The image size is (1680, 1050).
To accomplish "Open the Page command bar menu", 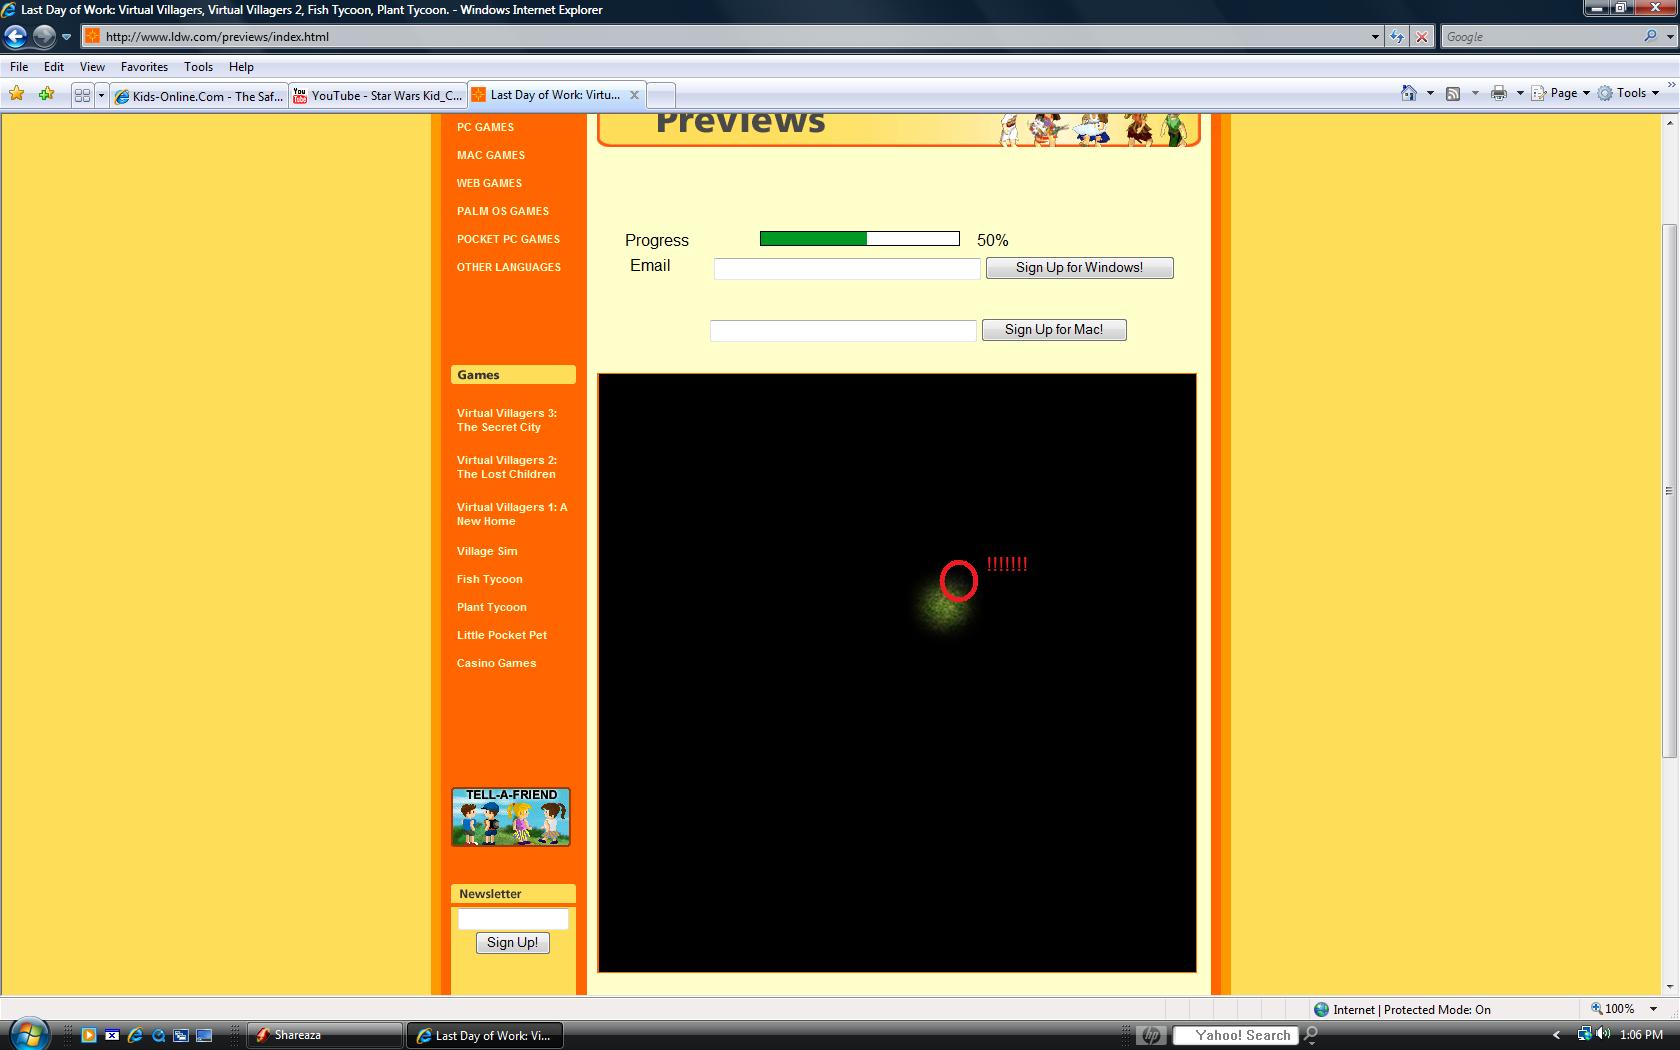I will tap(1560, 93).
